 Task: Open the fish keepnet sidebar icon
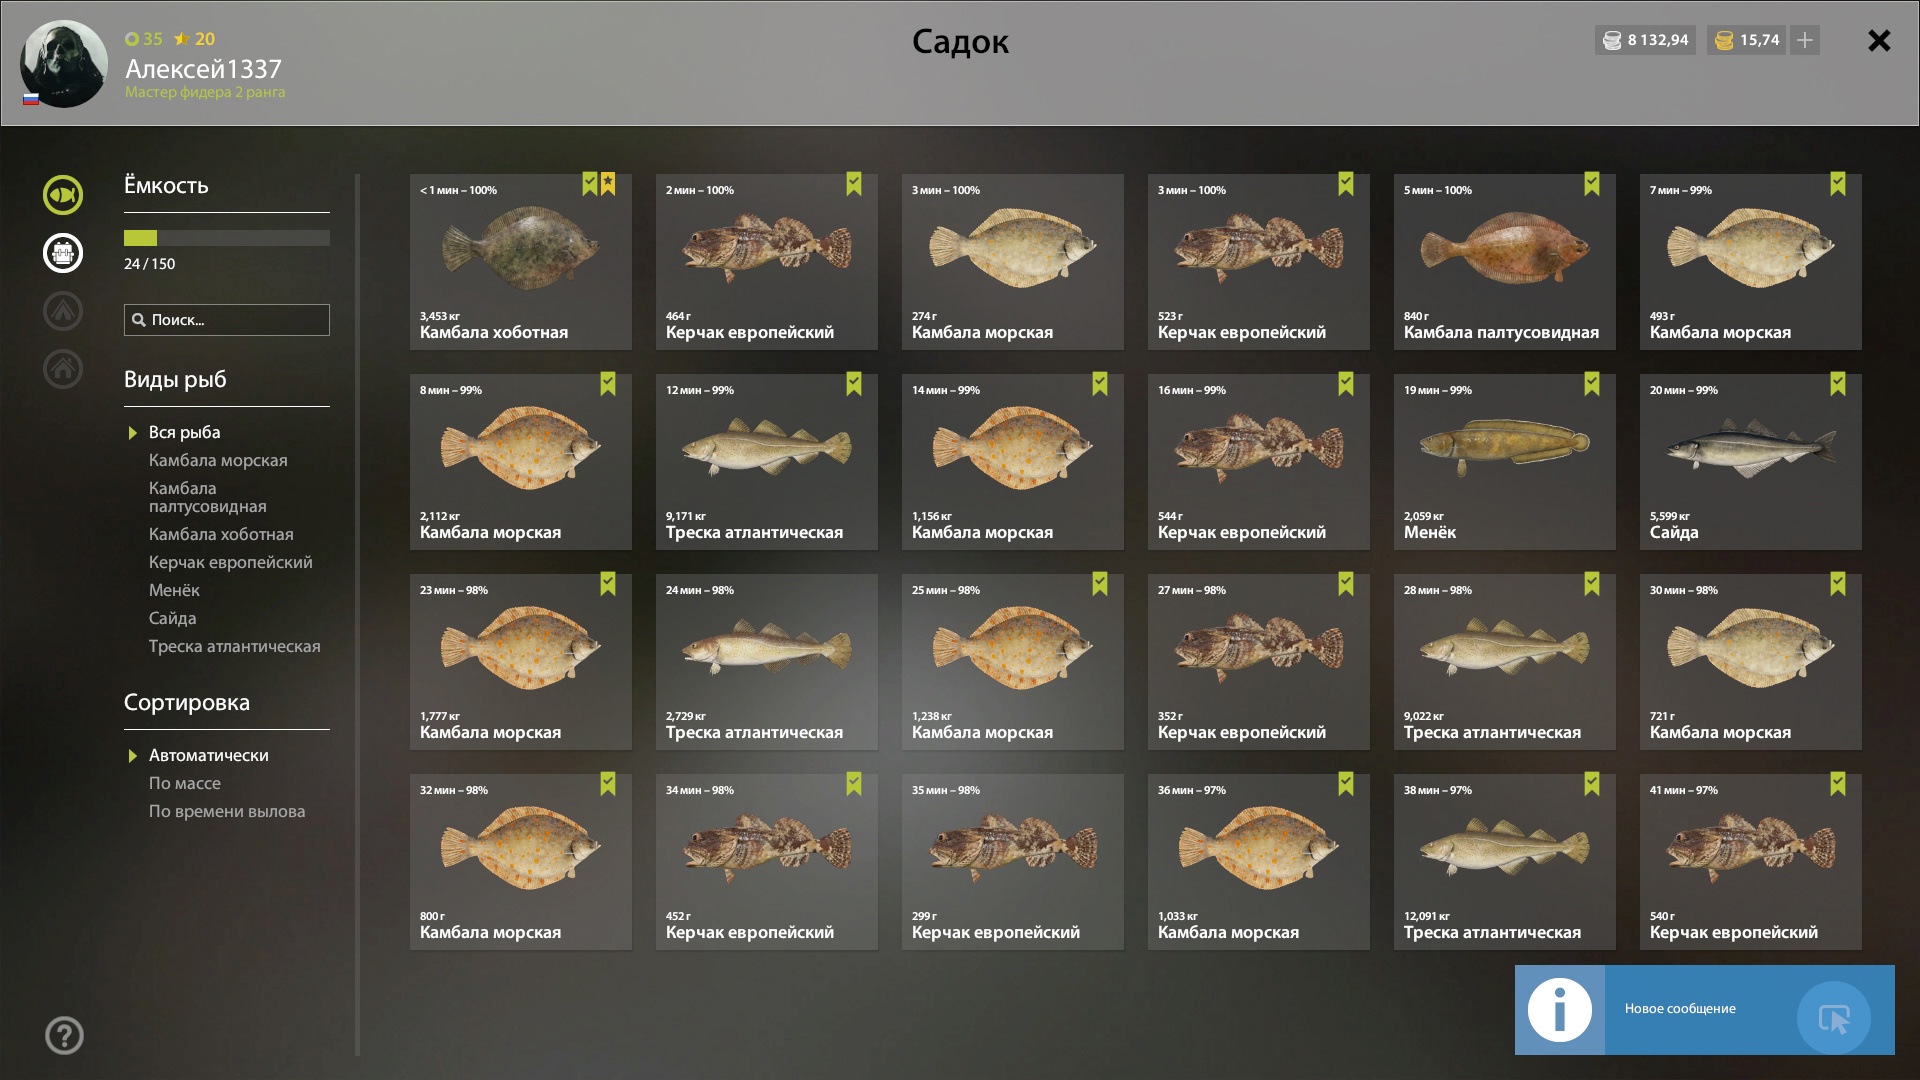(x=63, y=195)
